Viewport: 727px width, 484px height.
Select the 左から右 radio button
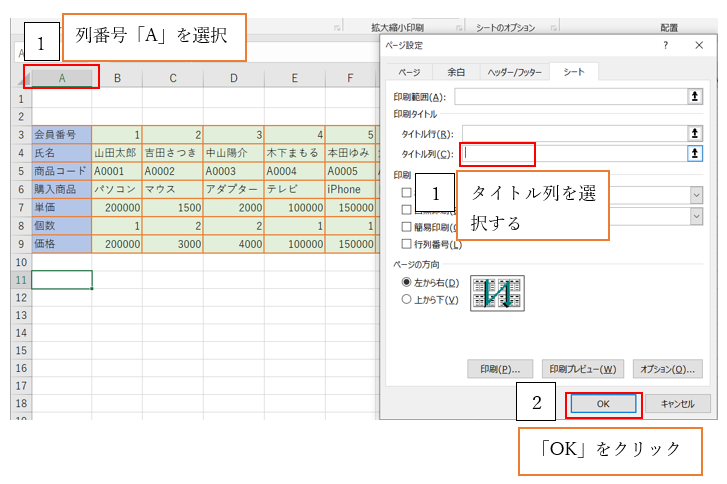point(407,283)
